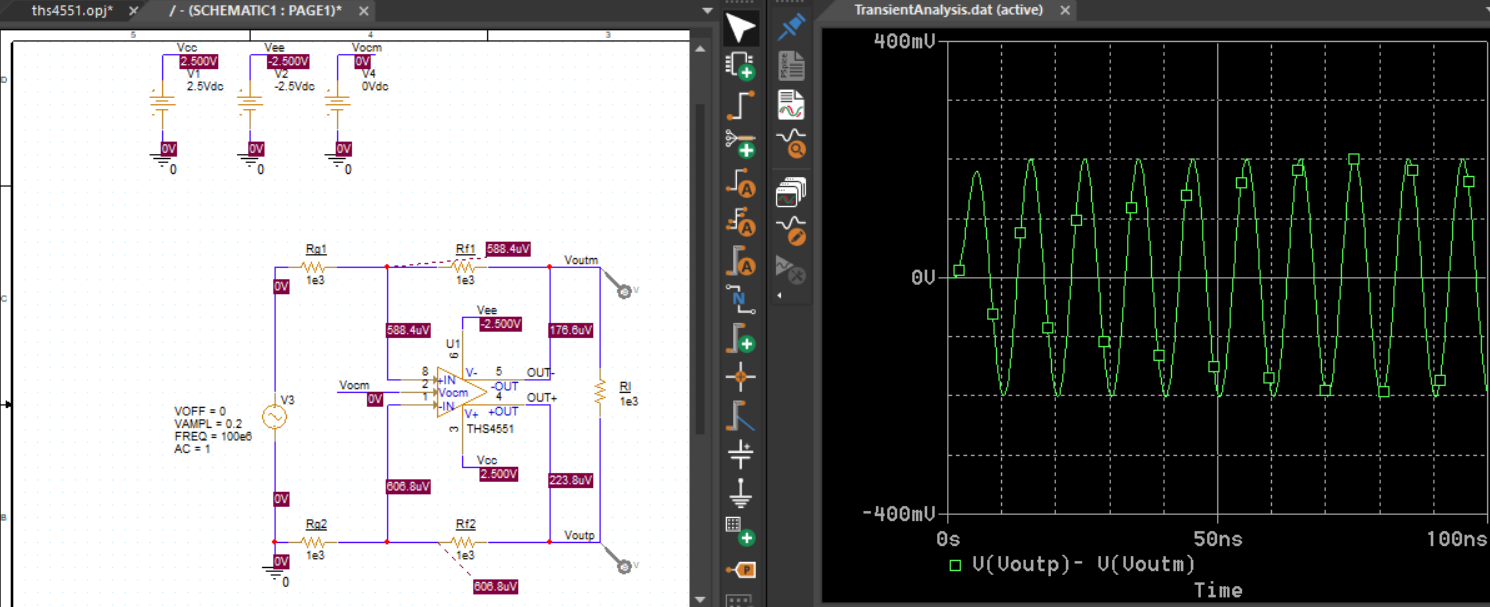Choose Auto Wire multiple points tool
The height and width of the screenshot is (607, 1490).
pyautogui.click(x=740, y=222)
